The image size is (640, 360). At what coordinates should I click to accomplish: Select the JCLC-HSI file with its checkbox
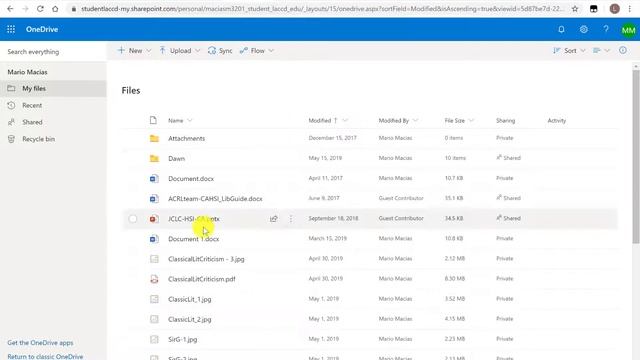click(x=133, y=219)
